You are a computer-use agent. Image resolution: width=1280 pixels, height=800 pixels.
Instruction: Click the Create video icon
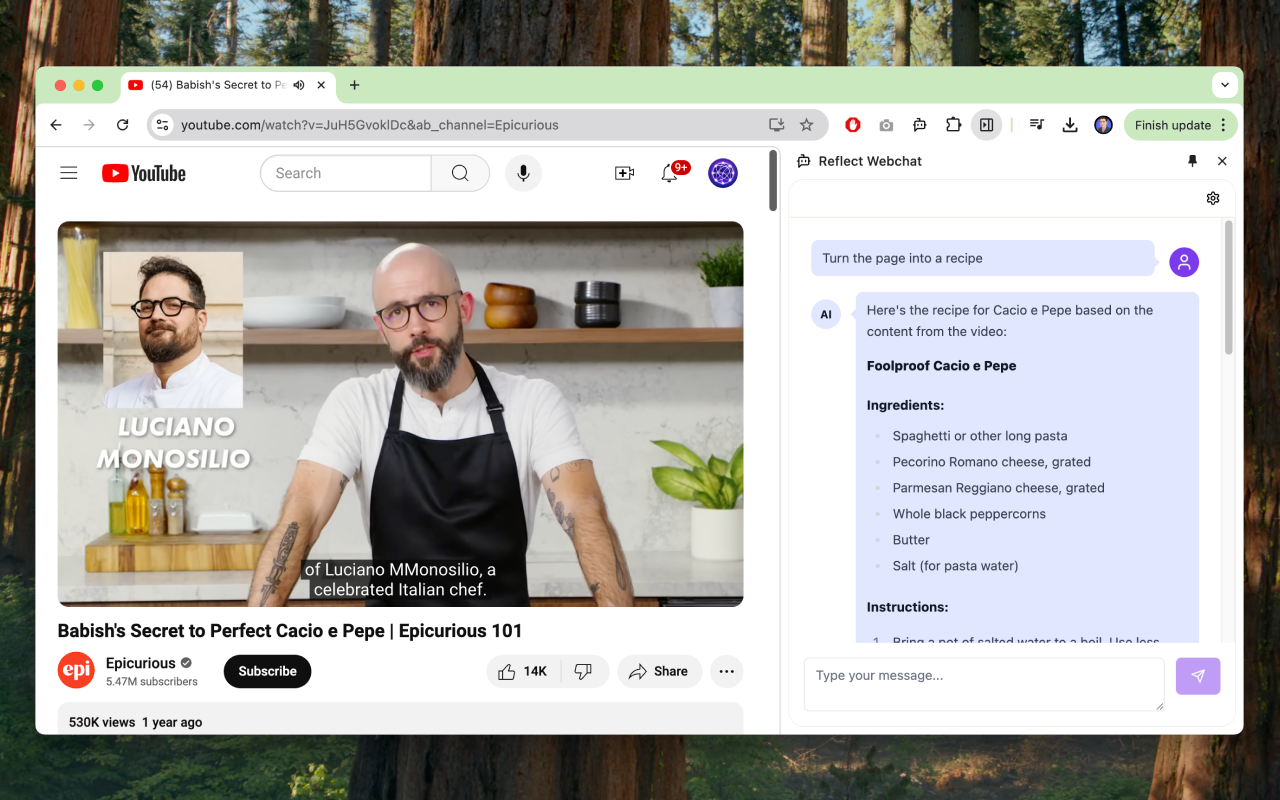click(624, 173)
